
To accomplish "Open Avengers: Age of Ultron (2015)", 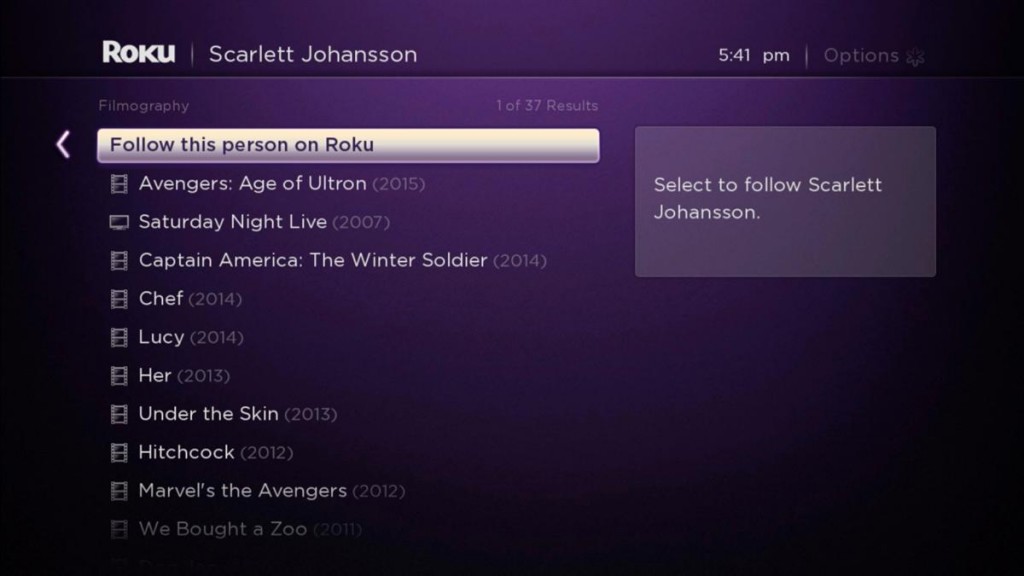I will [x=281, y=184].
